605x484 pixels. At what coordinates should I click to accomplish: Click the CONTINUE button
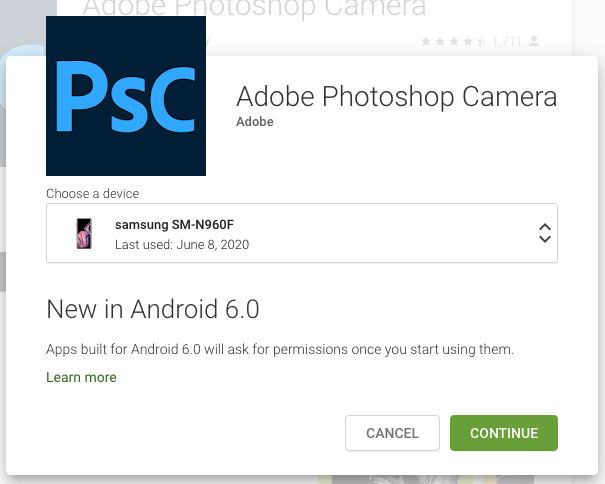click(x=504, y=433)
